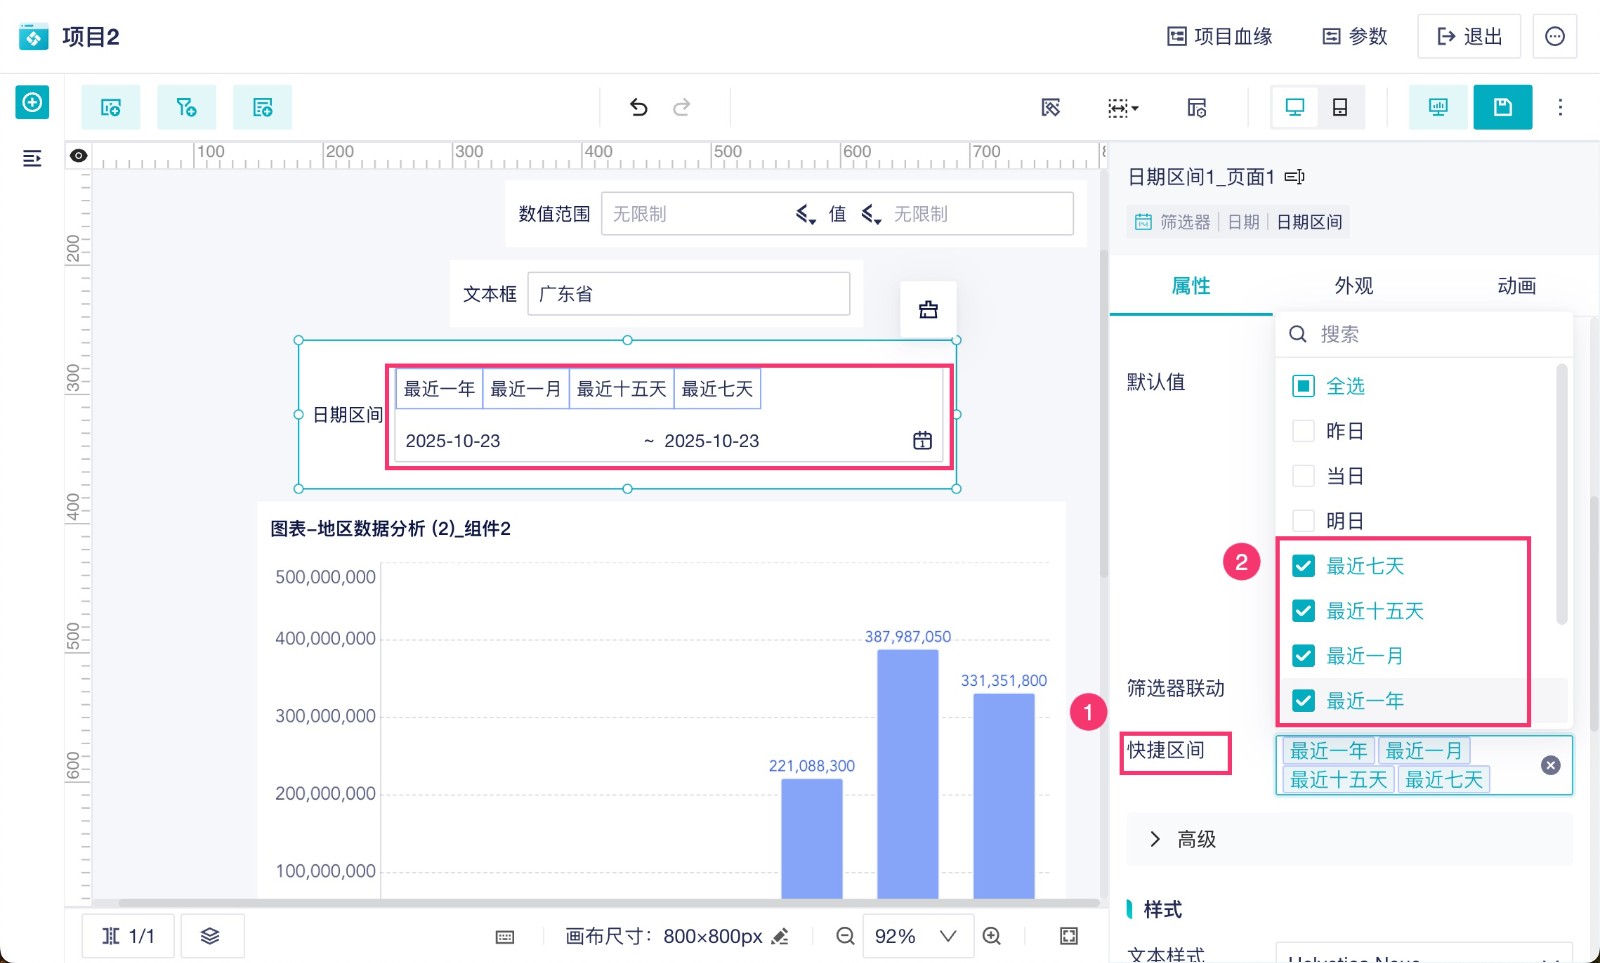This screenshot has height=963, width=1600.
Task: Click the dropdown list scrollbar
Action: (x=1562, y=495)
